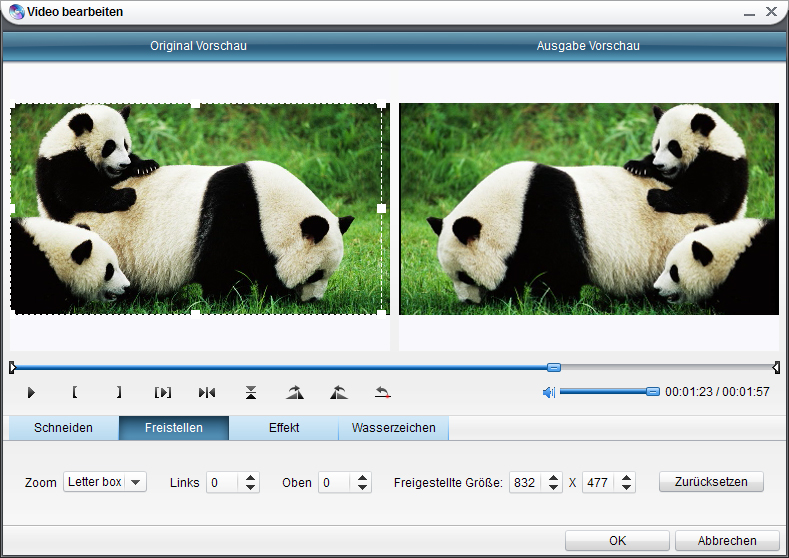This screenshot has height=558, width=789.
Task: Click the second rotate icon
Action: [338, 392]
